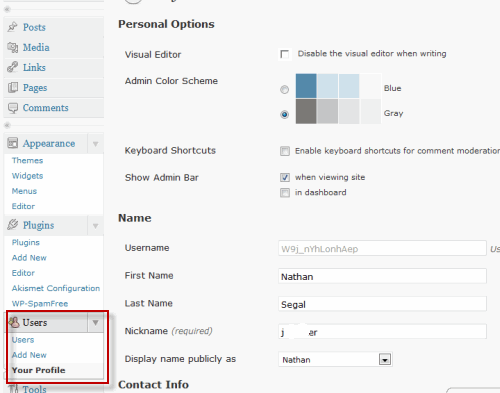Go to Themes under Appearance
The image size is (500, 393).
coord(27,160)
